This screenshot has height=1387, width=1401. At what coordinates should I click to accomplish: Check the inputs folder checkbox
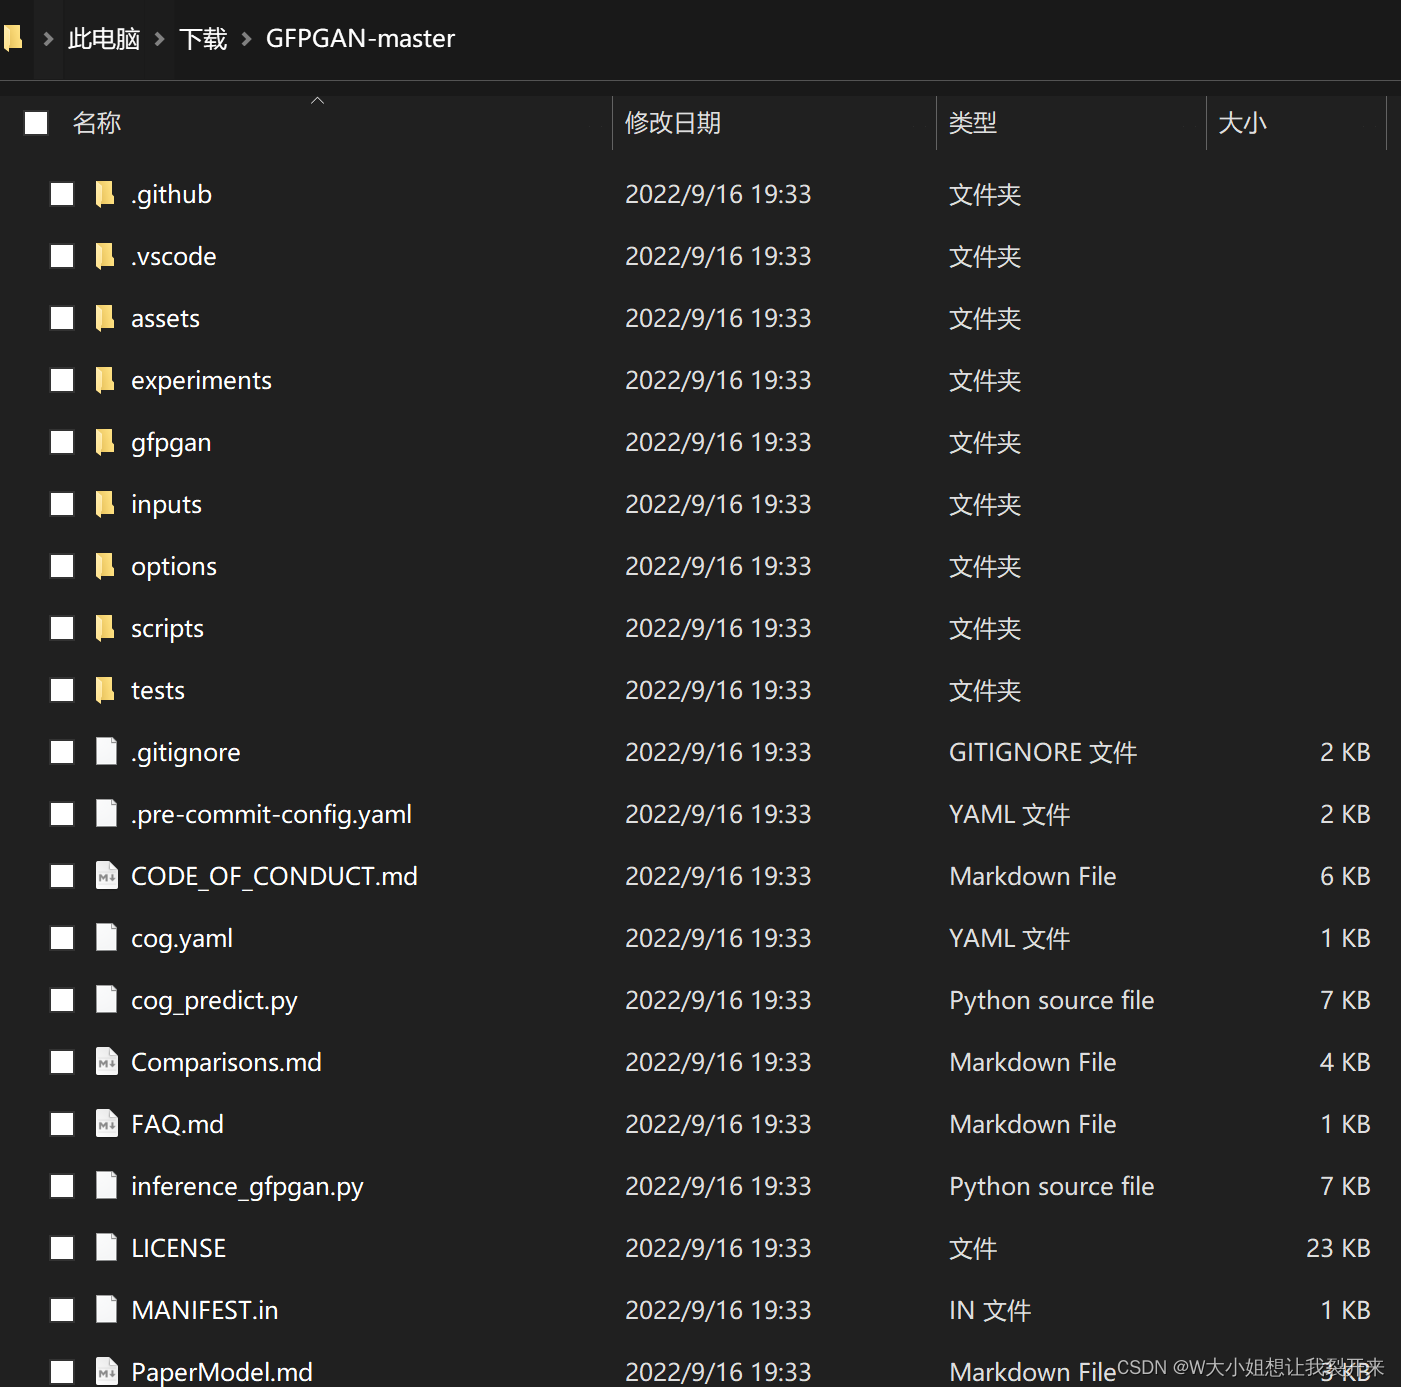coord(62,504)
